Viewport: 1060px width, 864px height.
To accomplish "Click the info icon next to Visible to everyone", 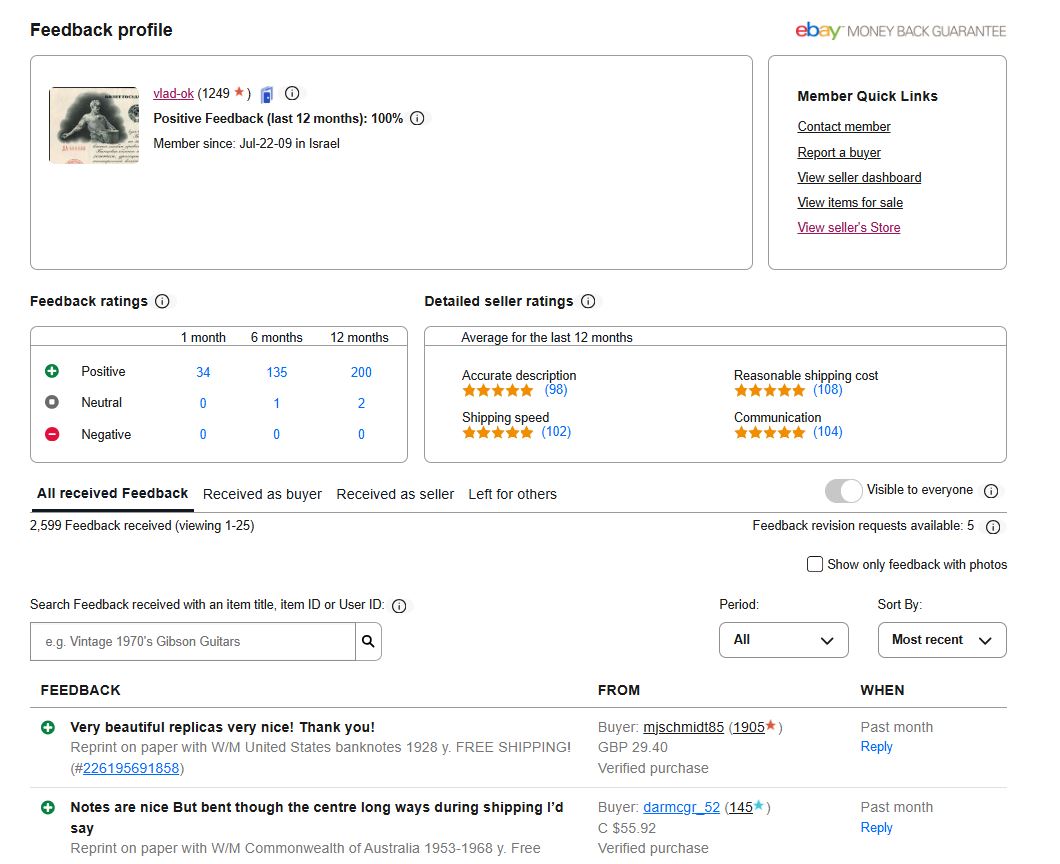I will click(991, 491).
